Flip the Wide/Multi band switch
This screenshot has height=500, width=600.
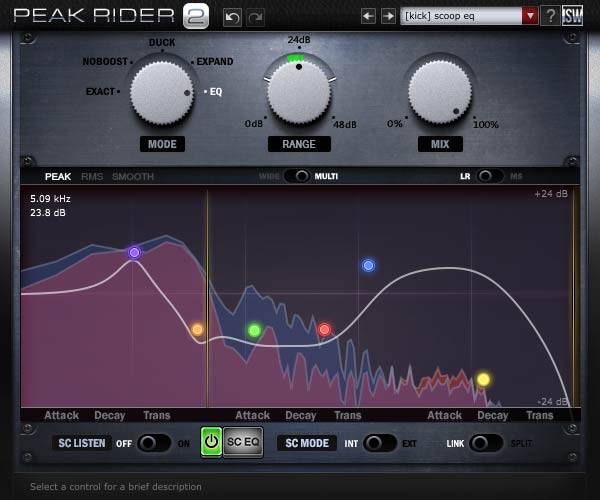click(298, 176)
